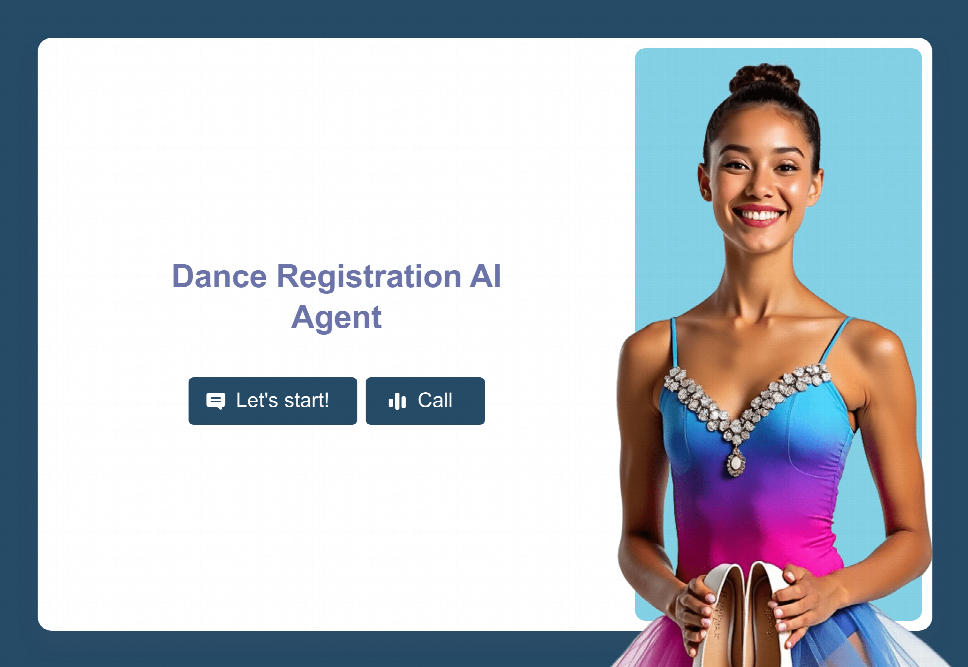
Task: Click the blue tulle skirt at bottom right
Action: (x=864, y=639)
